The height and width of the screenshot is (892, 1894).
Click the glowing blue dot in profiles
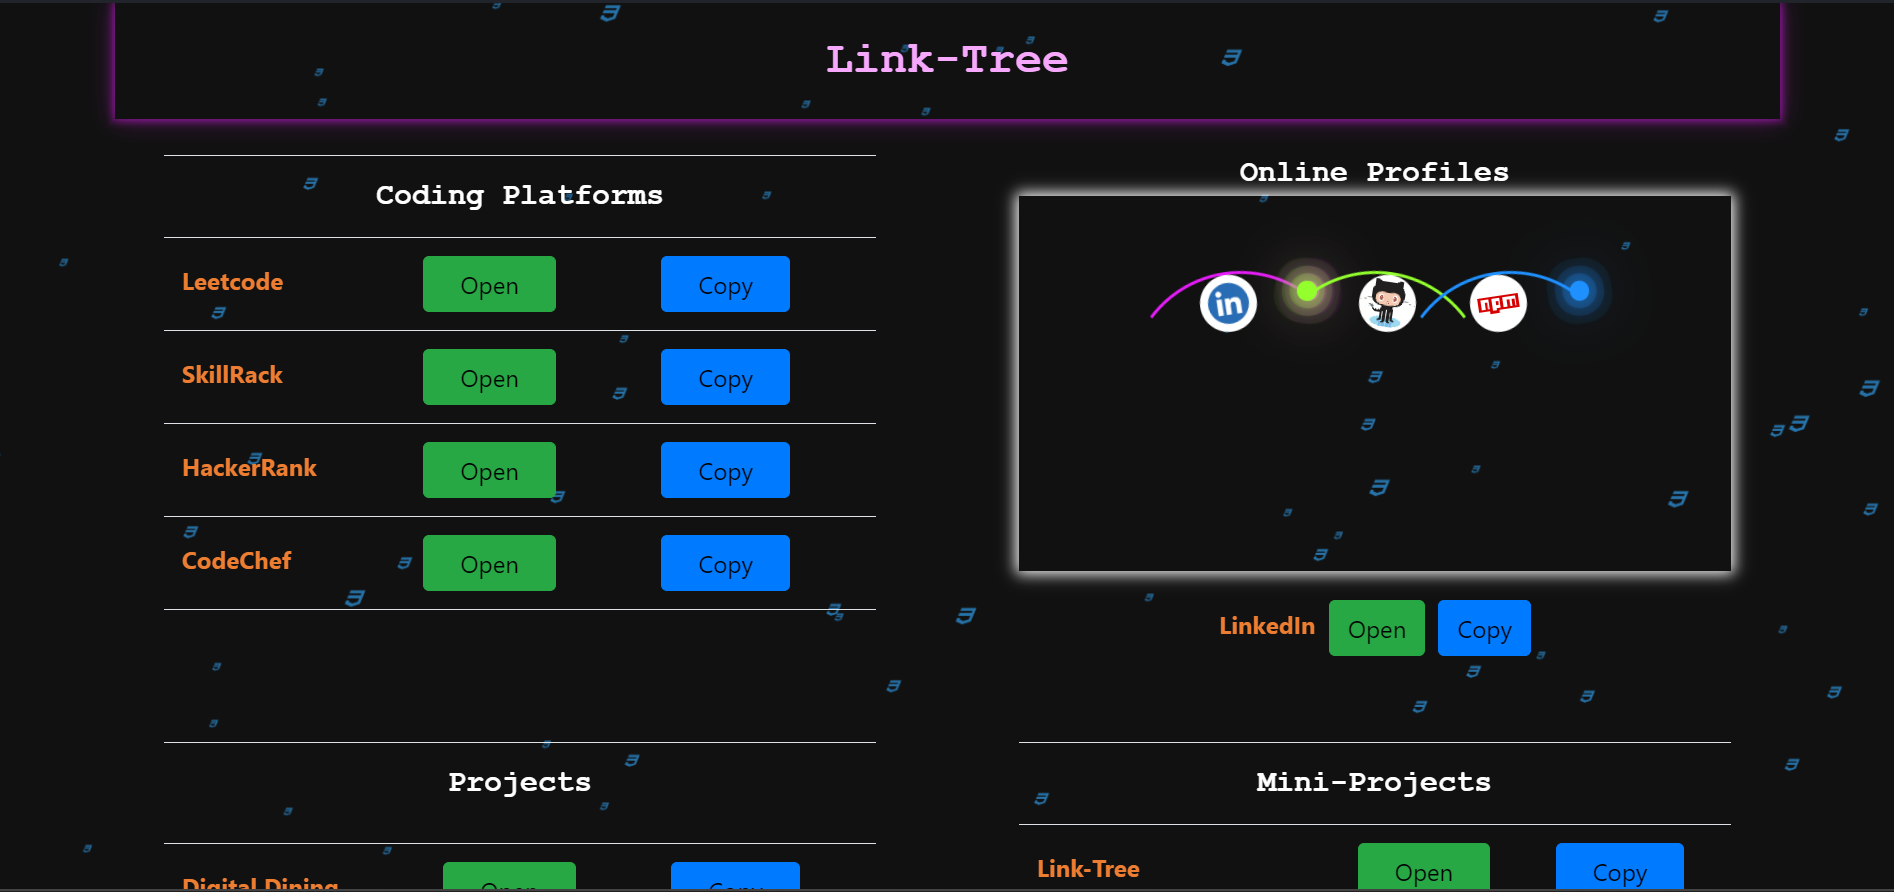(x=1579, y=291)
